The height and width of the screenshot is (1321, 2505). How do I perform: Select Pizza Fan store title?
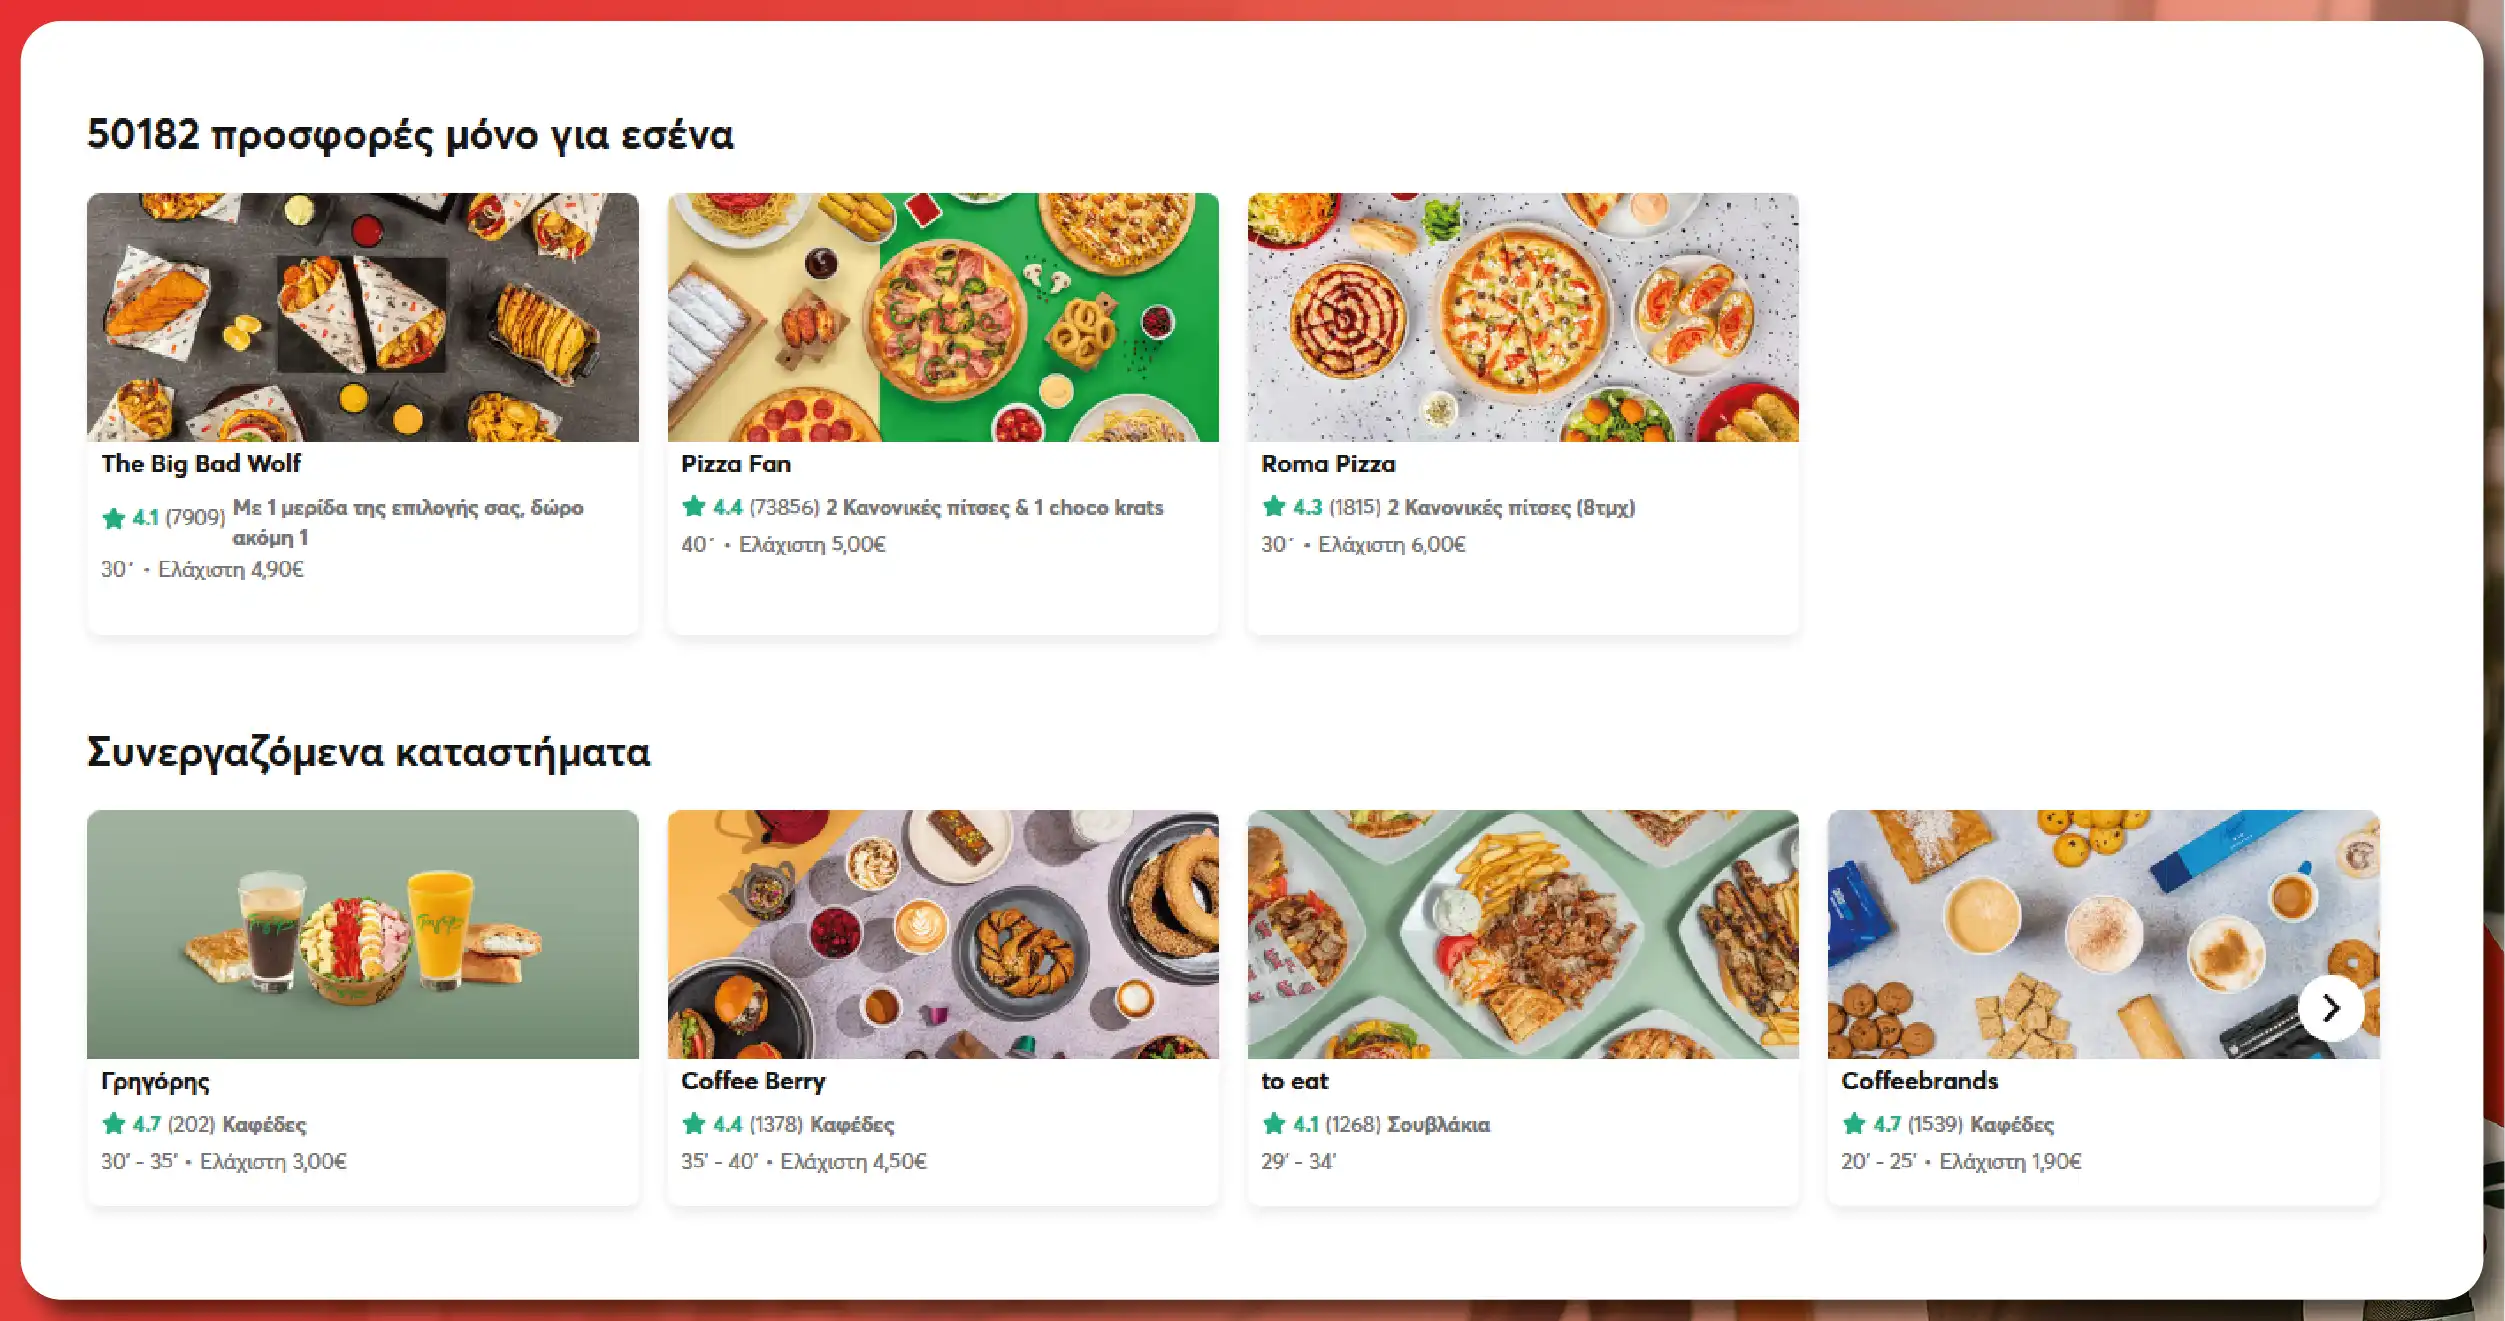(x=736, y=464)
